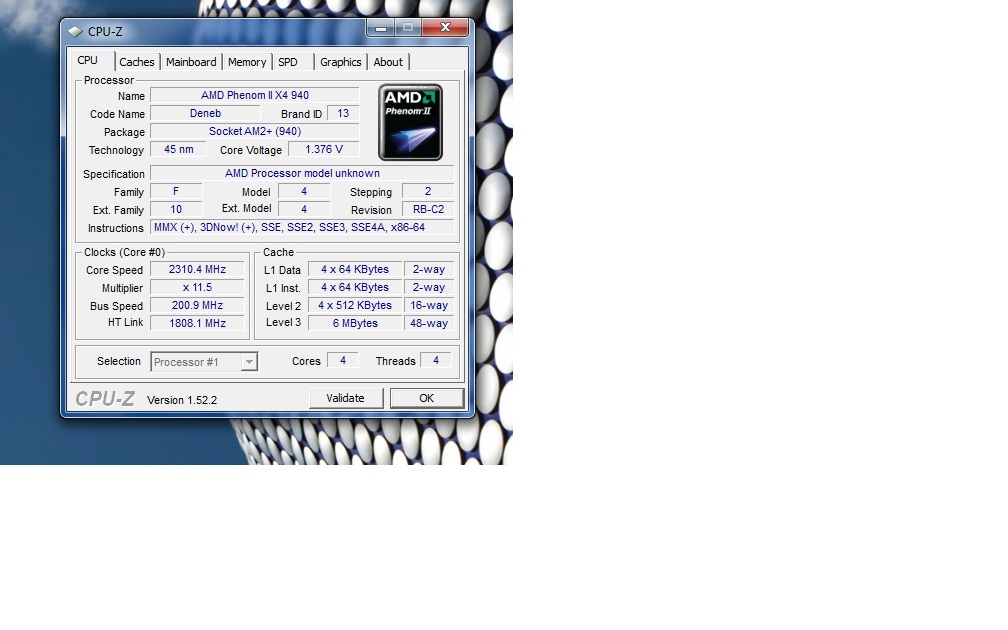Click the Package value 'Socket AM2+ (940)'
Screen dimensions: 1008x630
coord(255,131)
